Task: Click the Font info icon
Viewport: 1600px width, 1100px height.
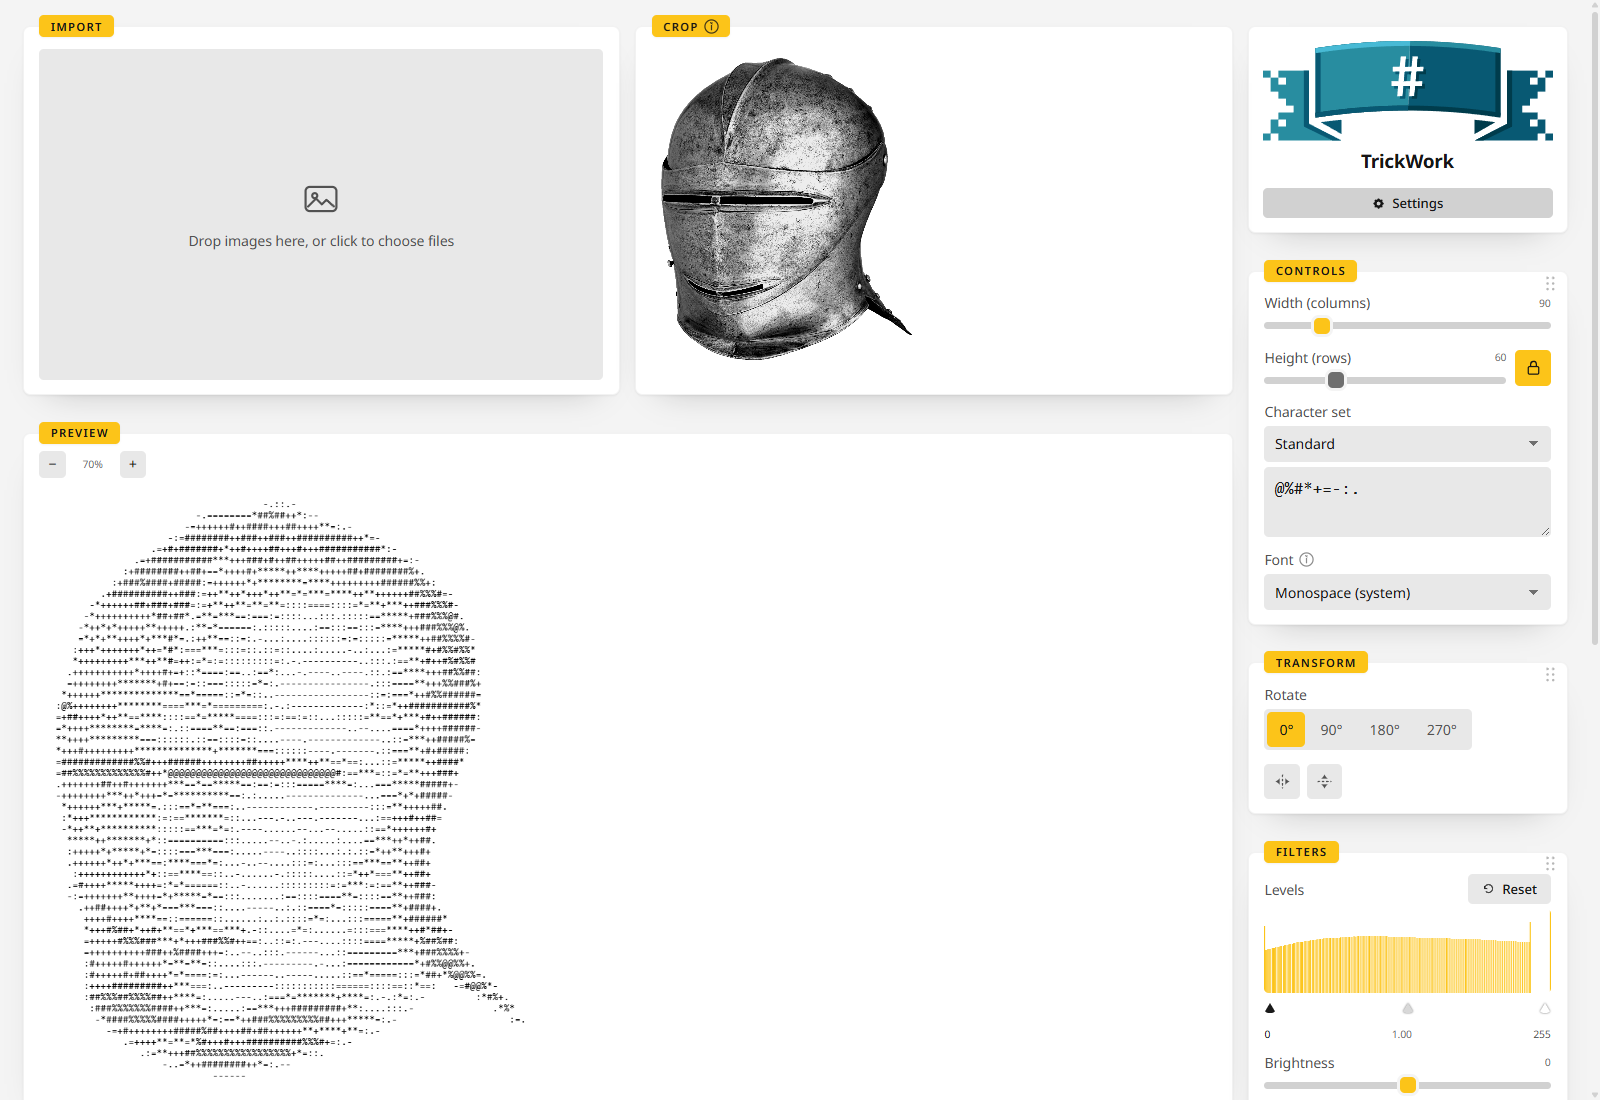Action: click(x=1306, y=560)
